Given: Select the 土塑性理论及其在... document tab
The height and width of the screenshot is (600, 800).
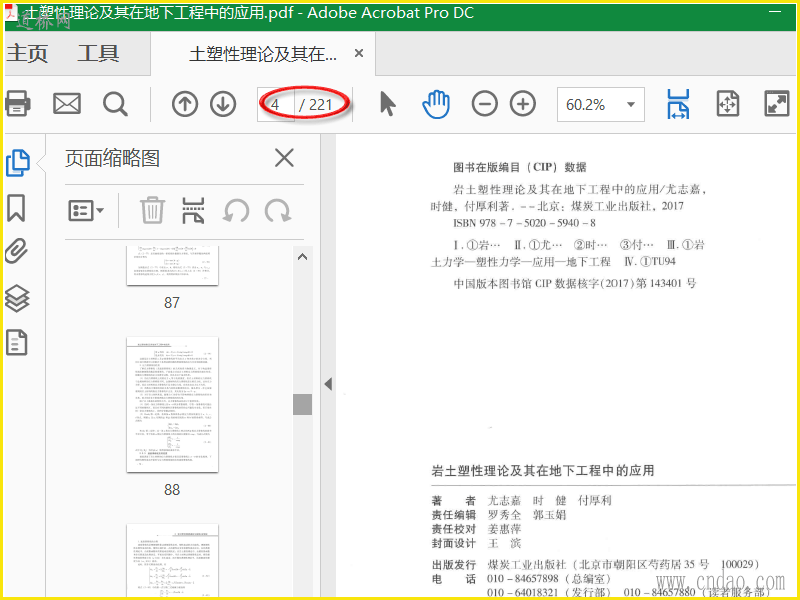Looking at the screenshot, I should pyautogui.click(x=263, y=54).
